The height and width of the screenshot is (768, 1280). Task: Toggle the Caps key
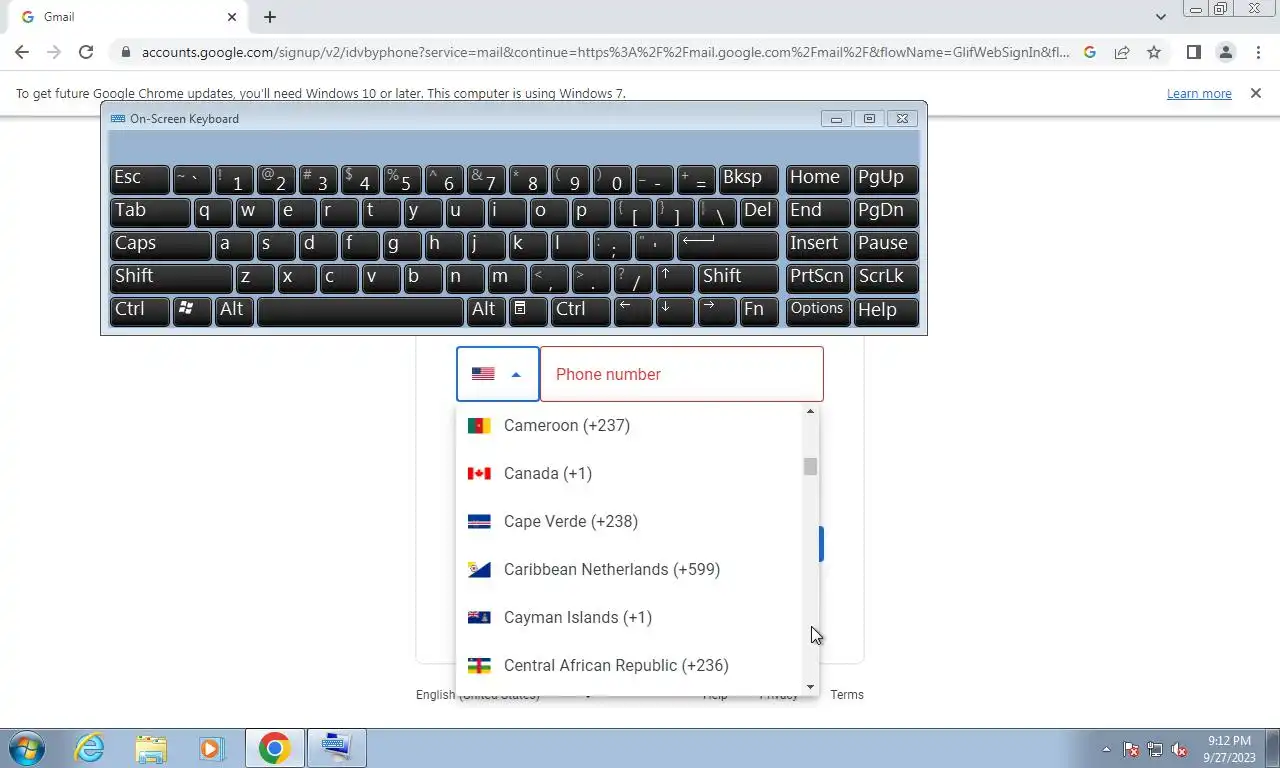160,244
